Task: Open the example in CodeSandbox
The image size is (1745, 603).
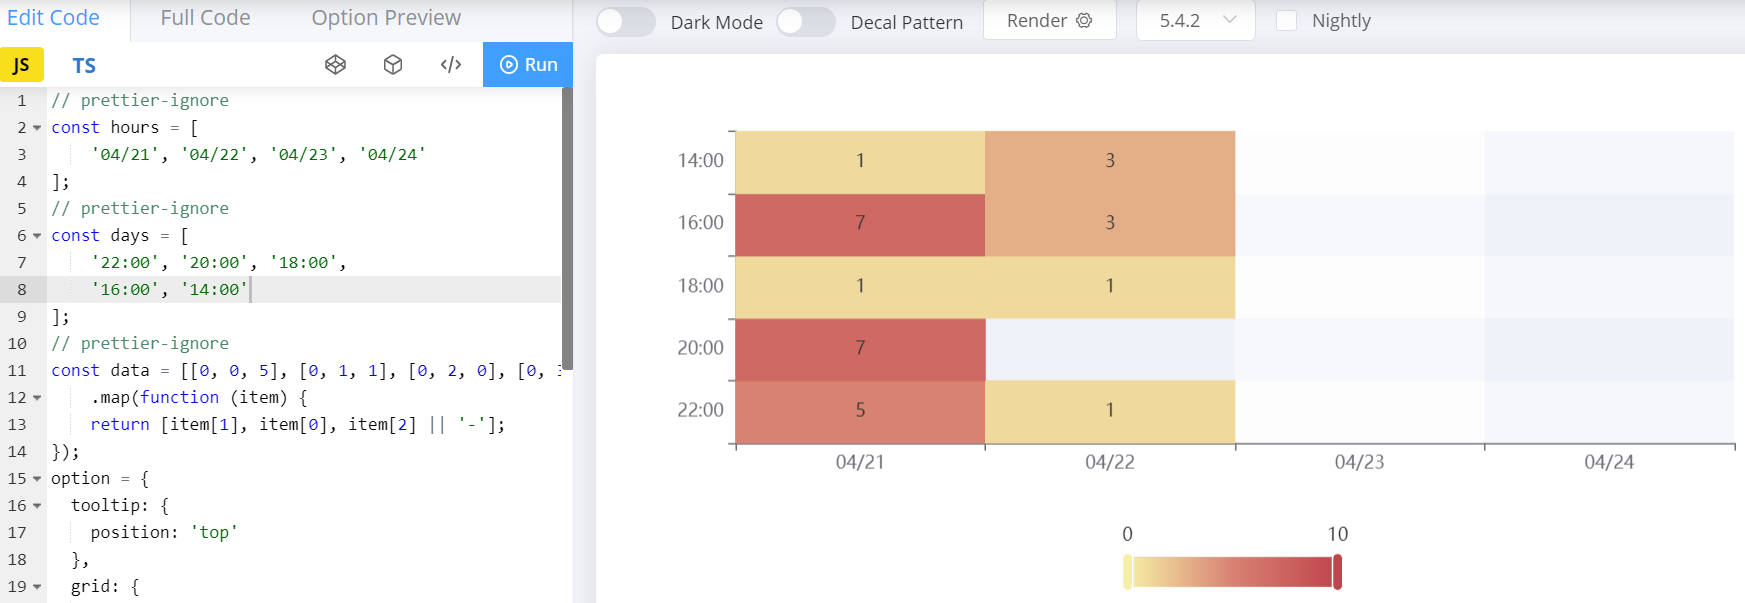Action: click(392, 64)
